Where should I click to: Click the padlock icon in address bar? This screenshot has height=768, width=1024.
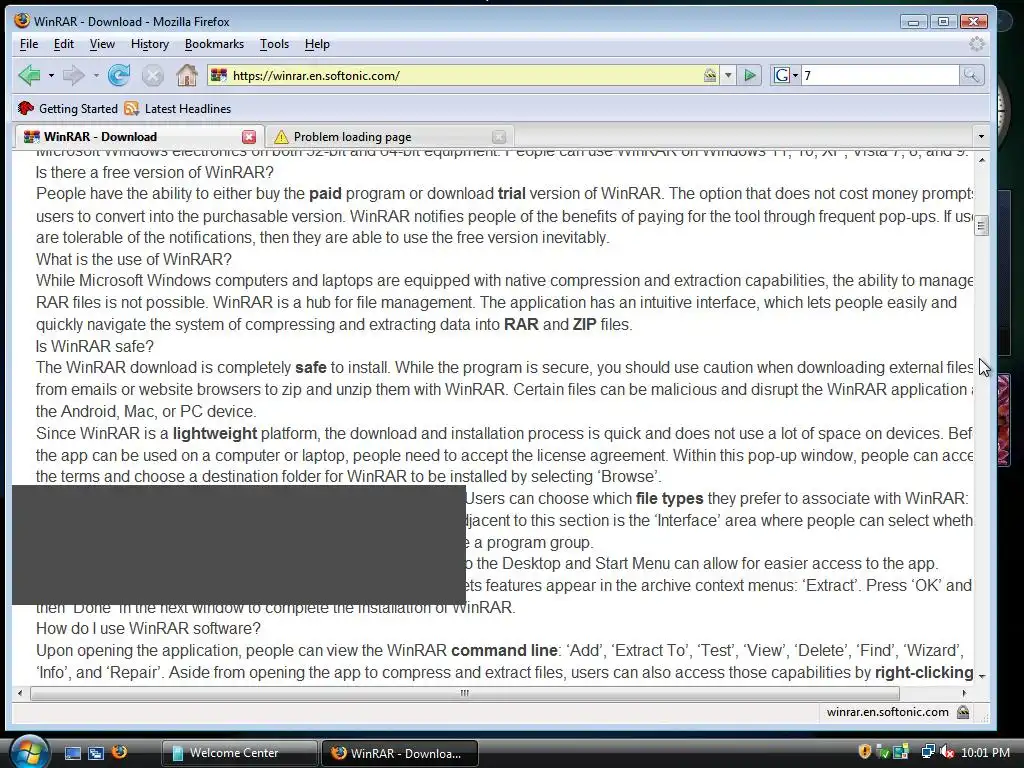710,76
